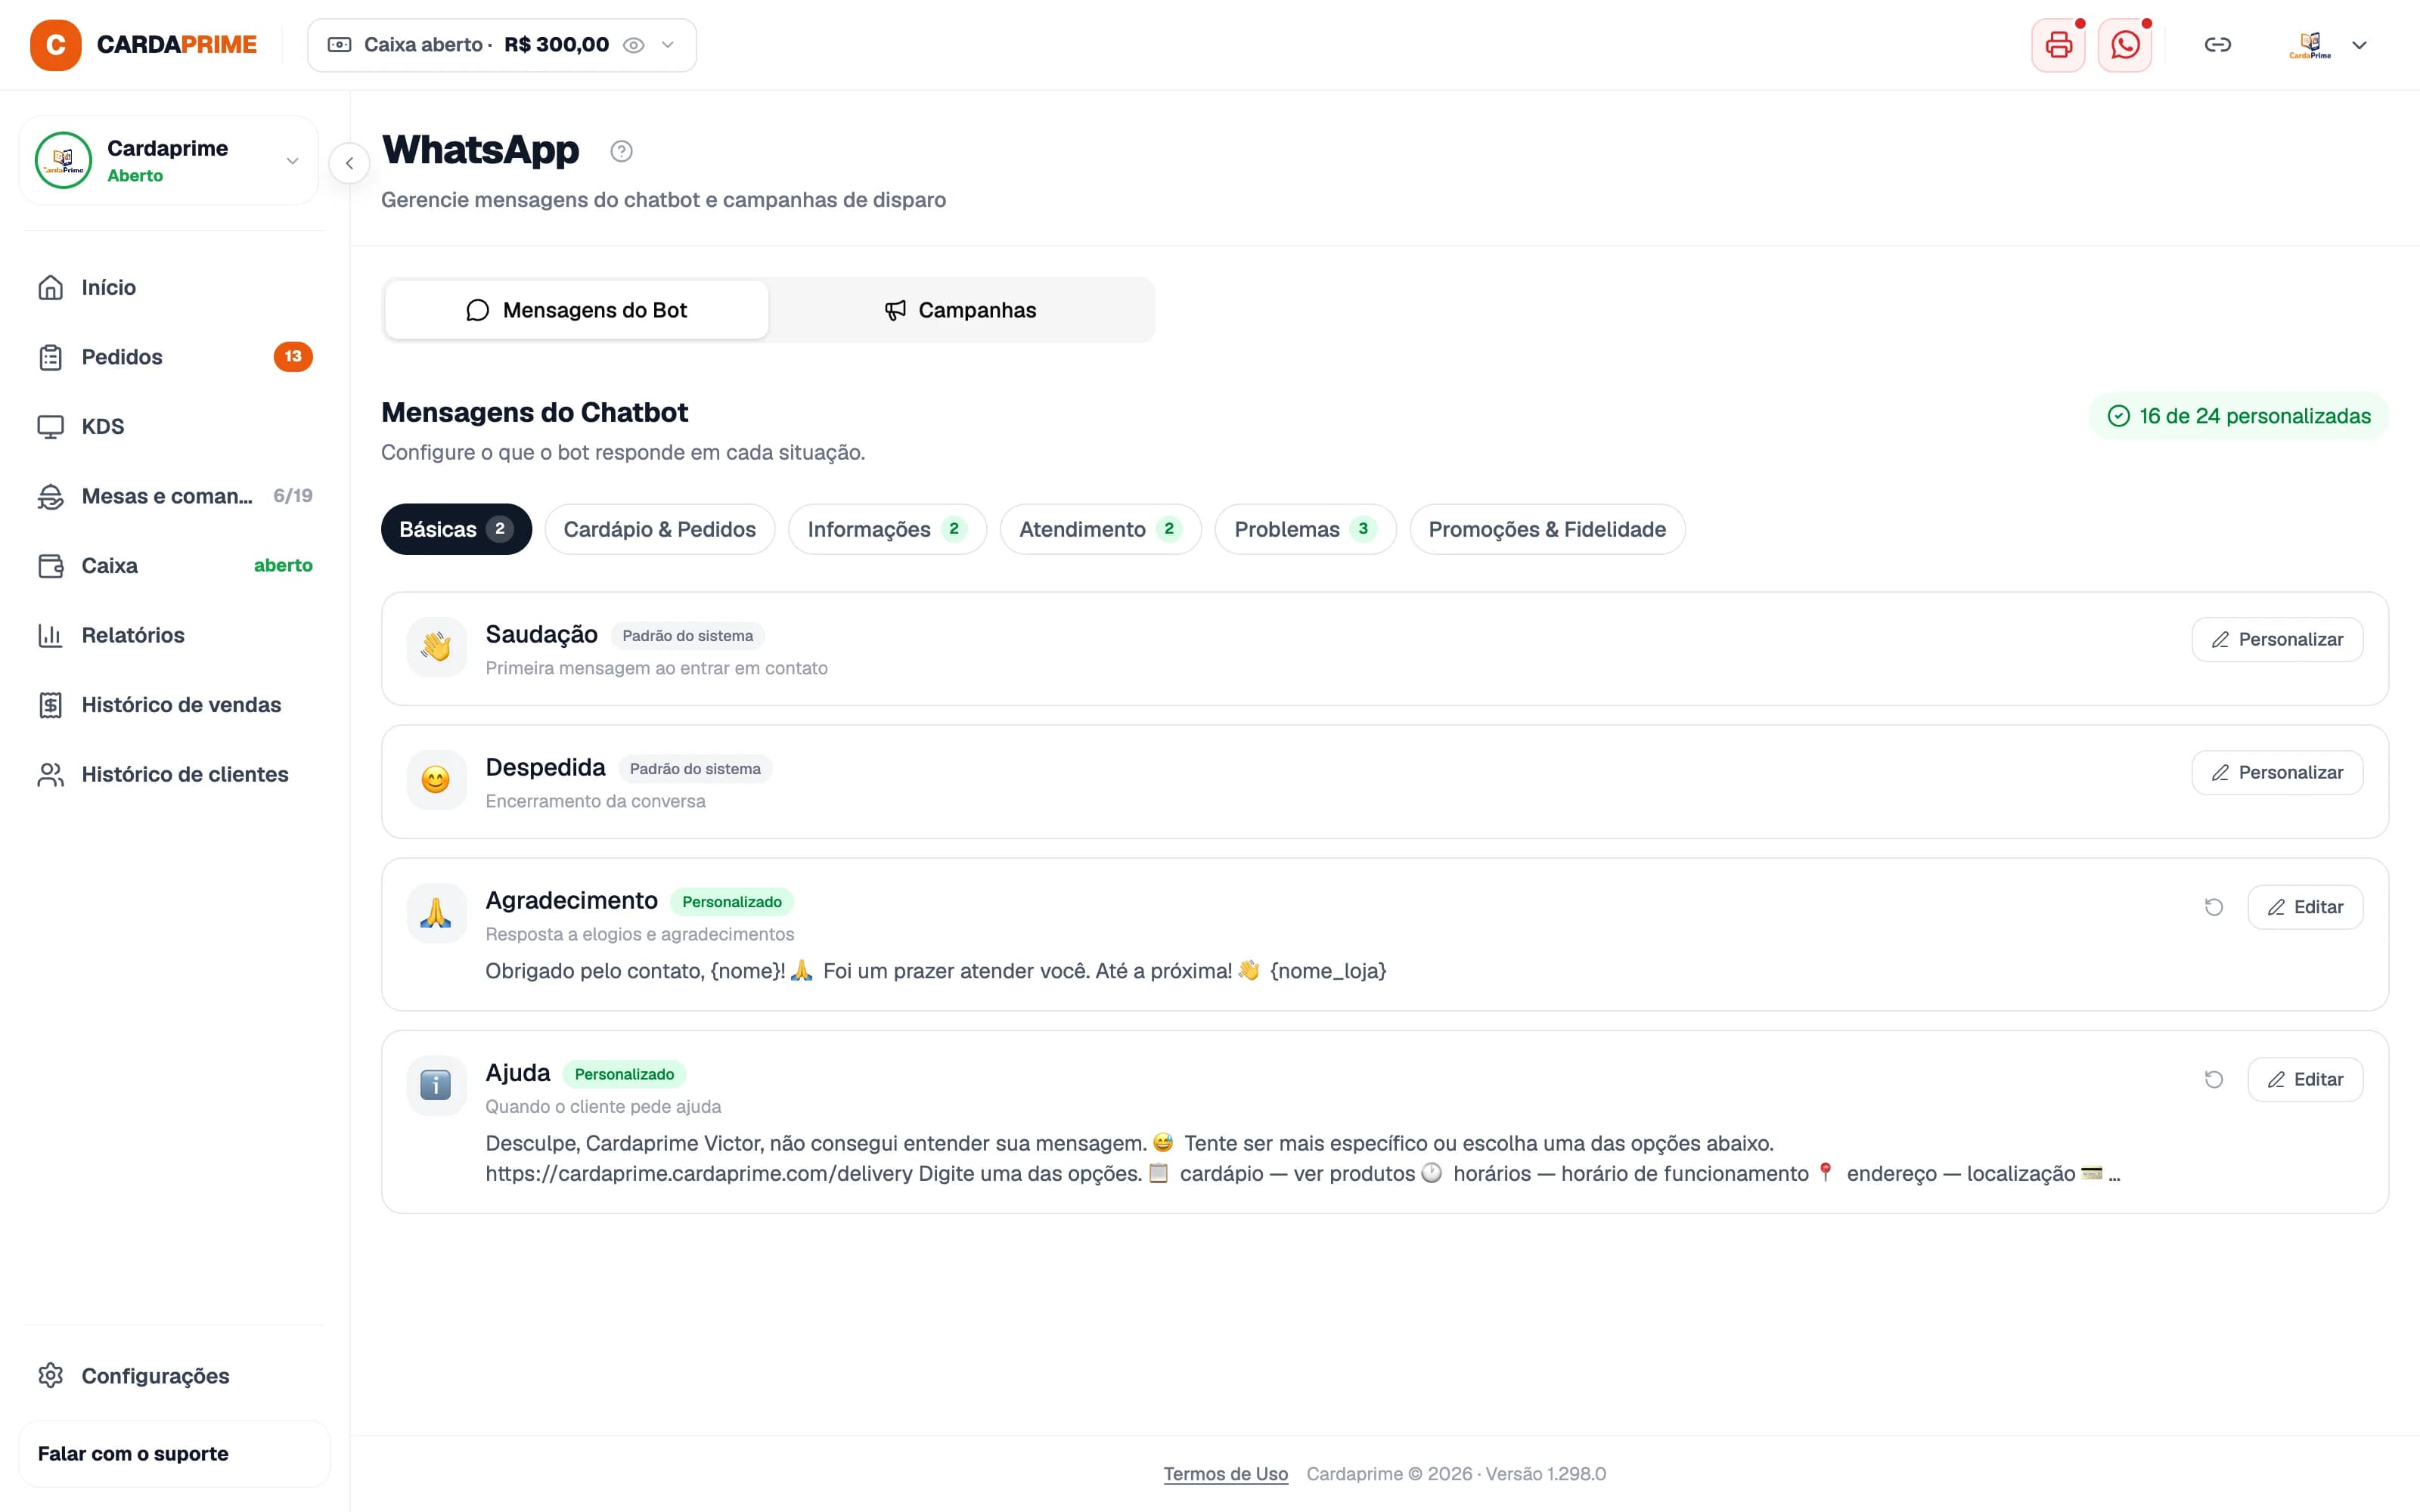The width and height of the screenshot is (2420, 1512).
Task: Open the WhatsApp status icon in header
Action: (2125, 45)
